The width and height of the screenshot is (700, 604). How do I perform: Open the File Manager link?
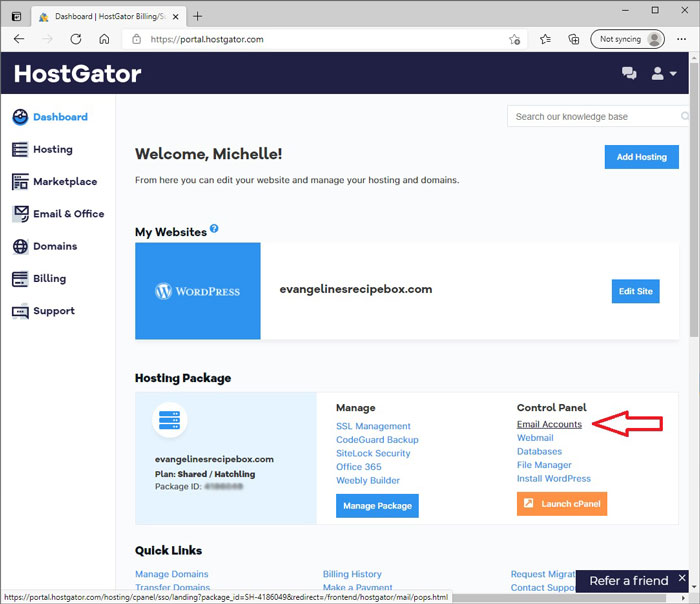(x=544, y=465)
